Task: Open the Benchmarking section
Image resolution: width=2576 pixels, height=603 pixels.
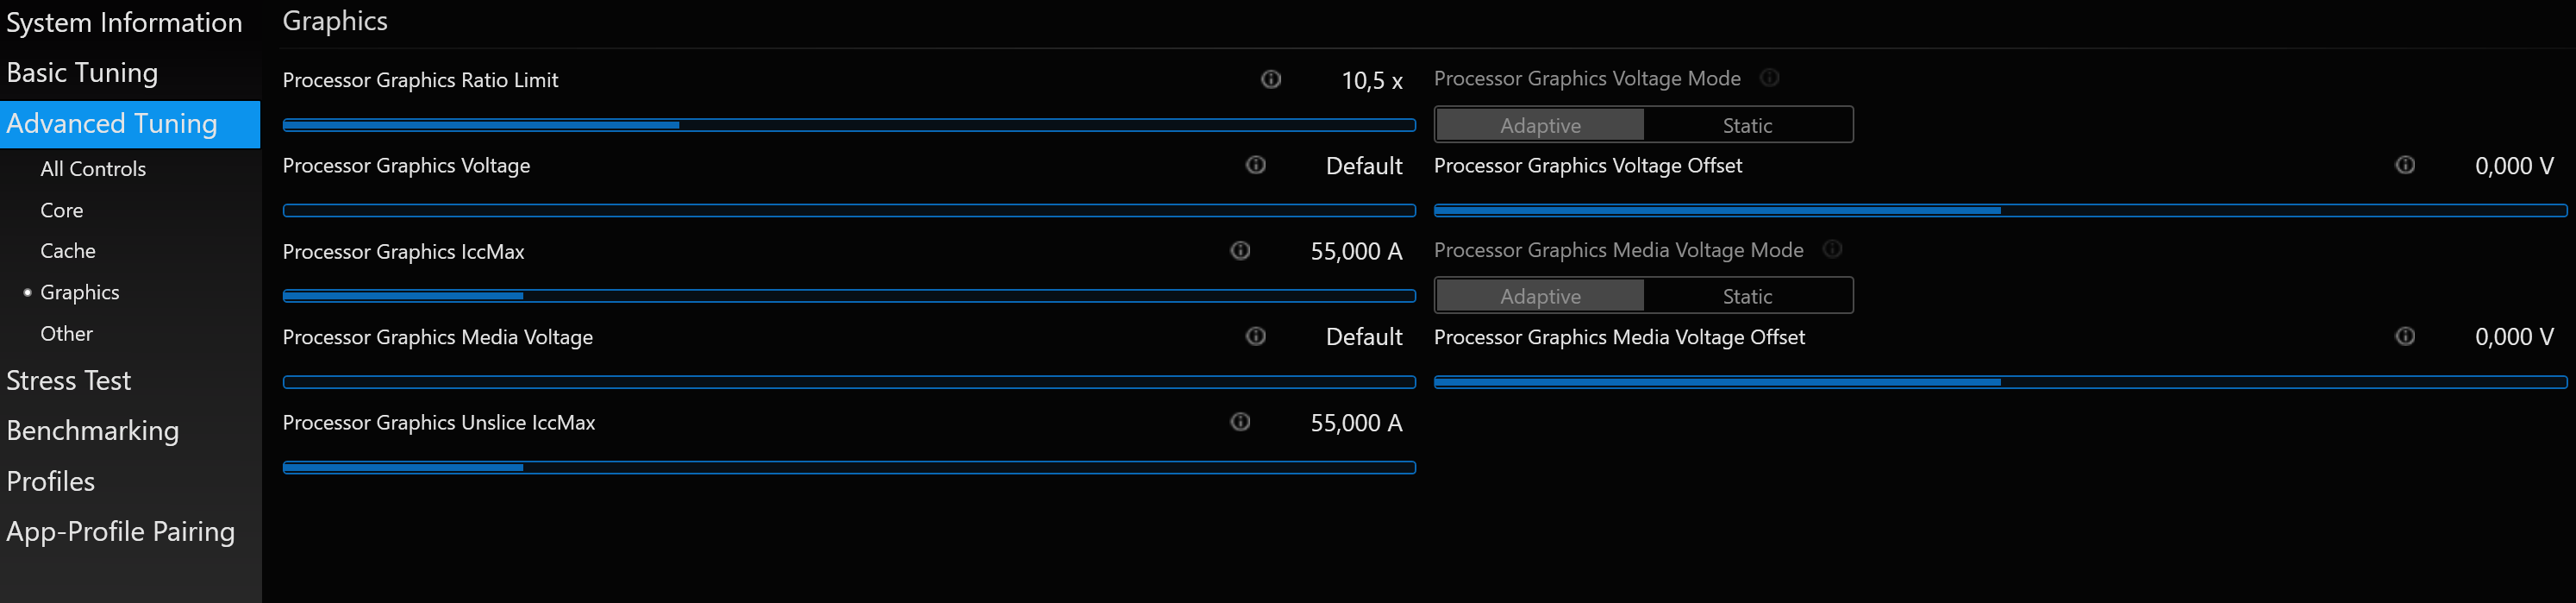Action: pyautogui.click(x=93, y=431)
